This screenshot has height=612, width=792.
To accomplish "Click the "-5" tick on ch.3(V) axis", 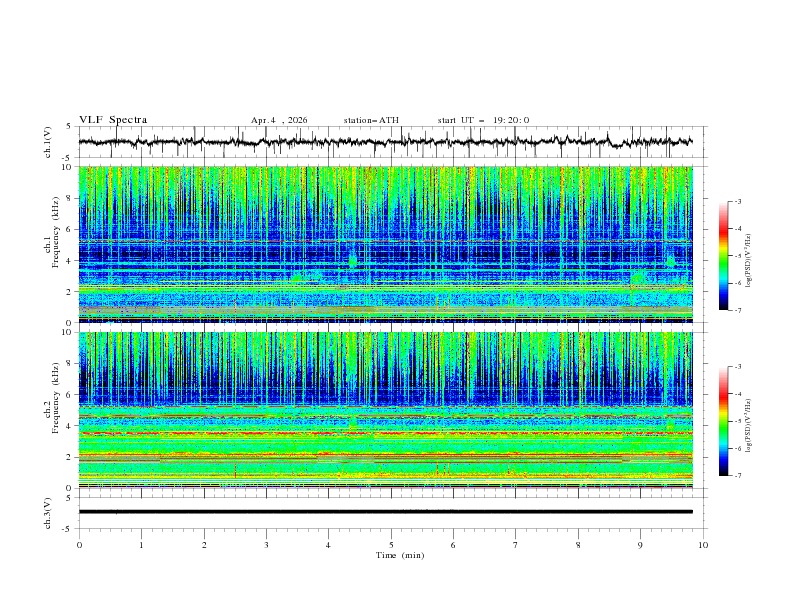I will [x=67, y=529].
